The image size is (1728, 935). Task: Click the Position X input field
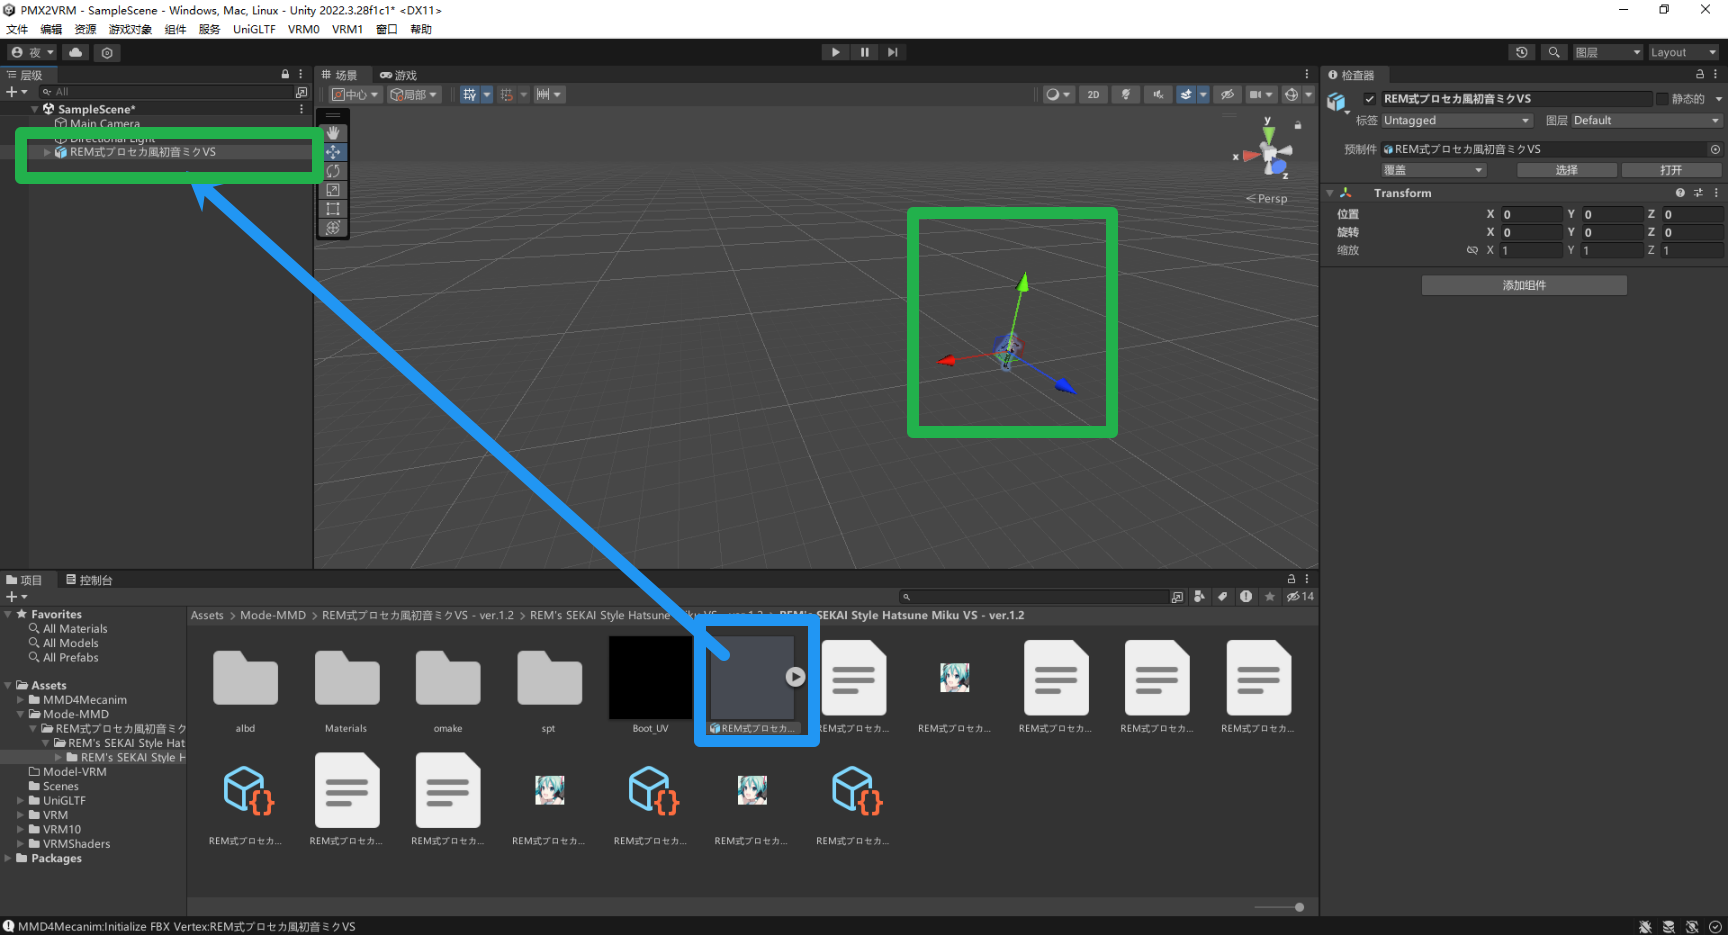coord(1530,214)
